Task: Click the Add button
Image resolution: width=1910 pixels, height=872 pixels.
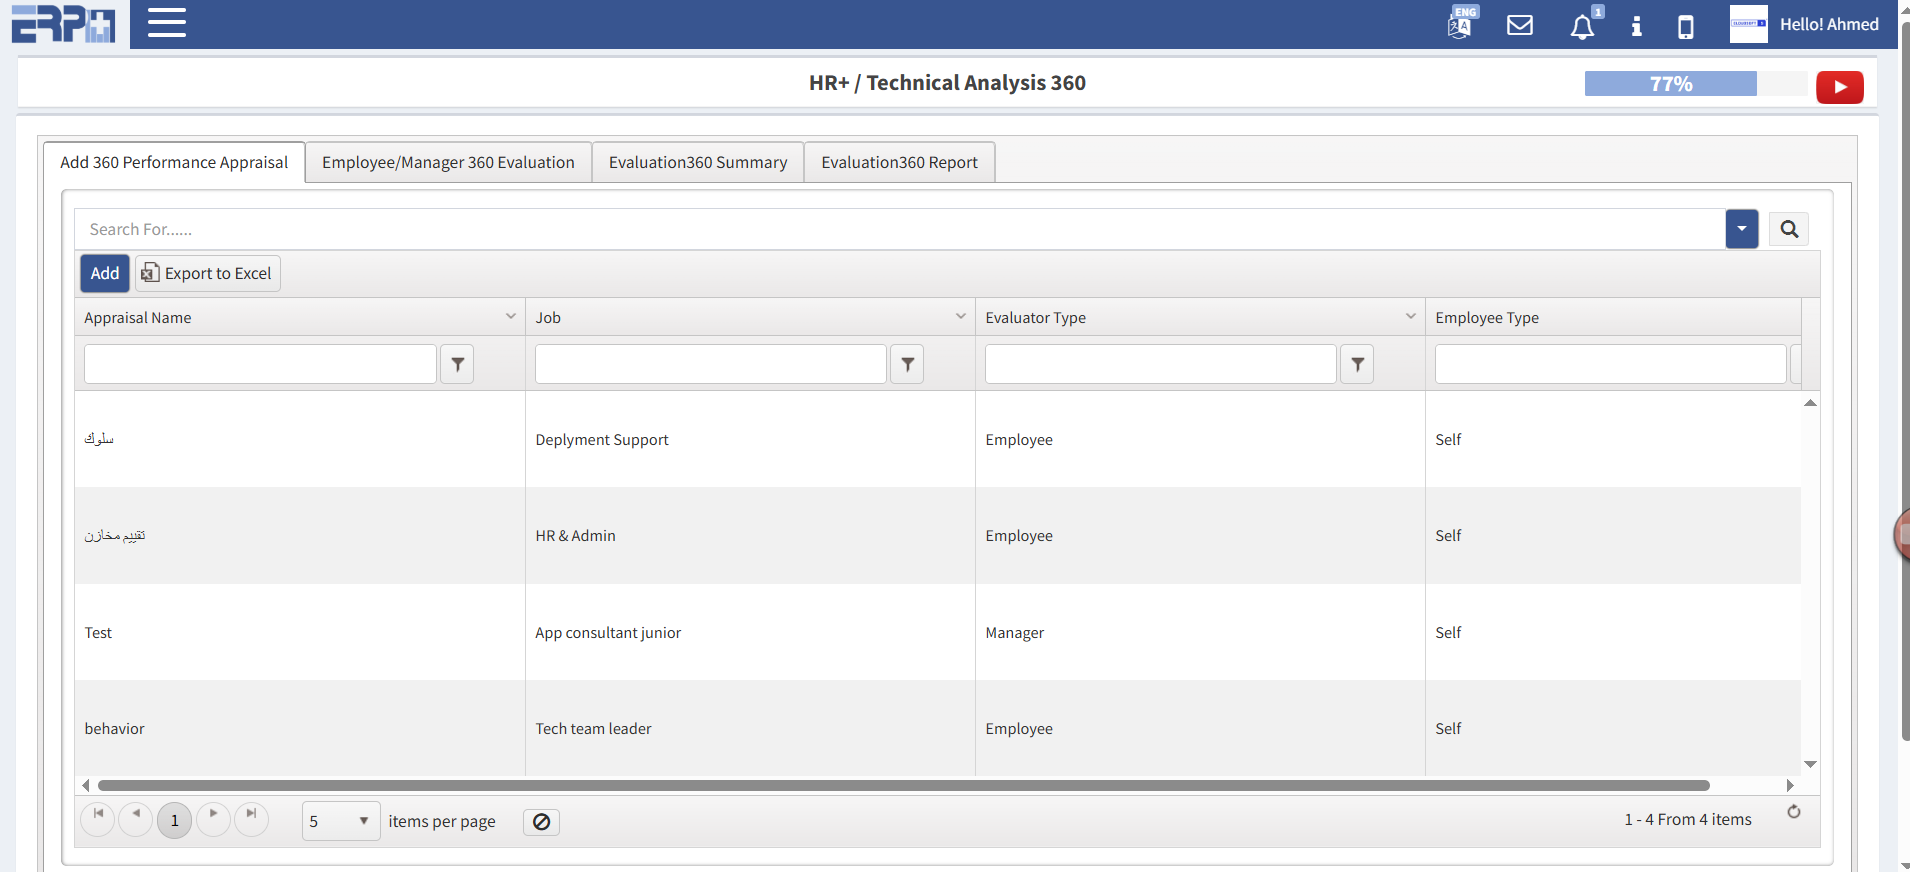Action: [105, 273]
